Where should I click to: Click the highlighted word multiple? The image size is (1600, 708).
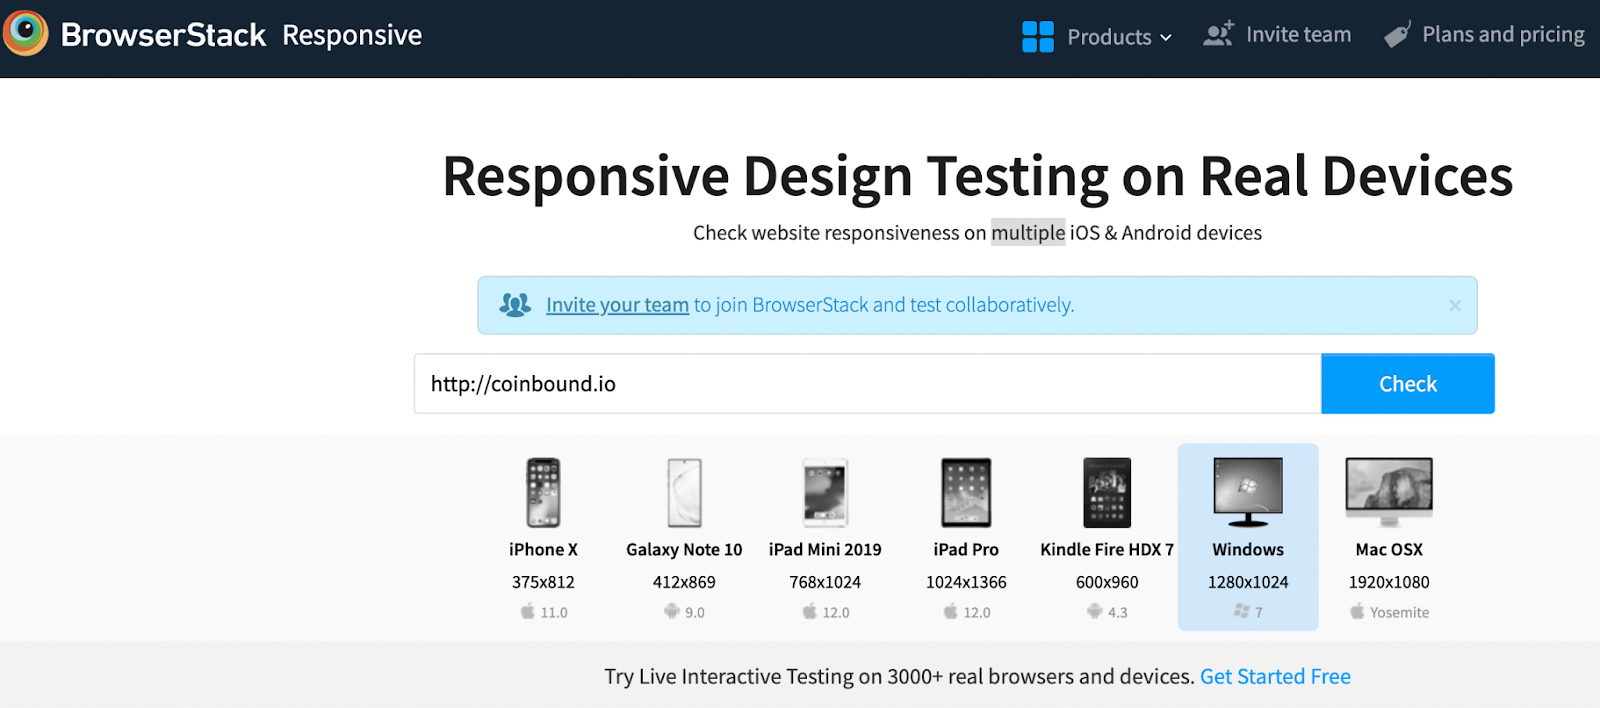coord(1028,233)
